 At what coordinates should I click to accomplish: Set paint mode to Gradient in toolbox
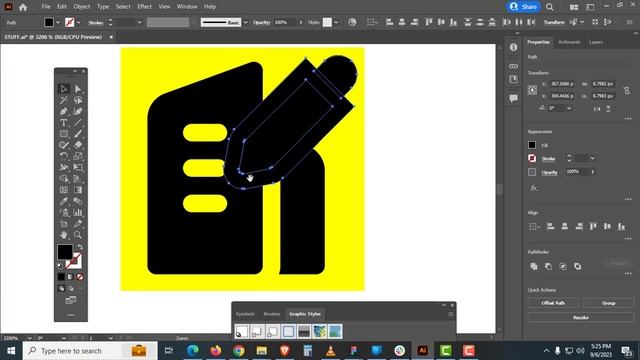pyautogui.click(x=71, y=277)
